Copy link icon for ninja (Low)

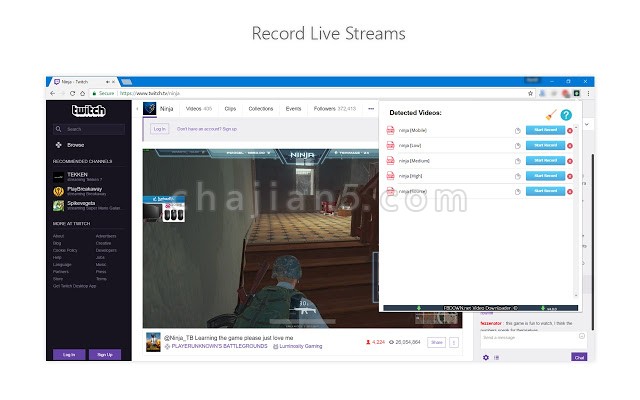518,146
